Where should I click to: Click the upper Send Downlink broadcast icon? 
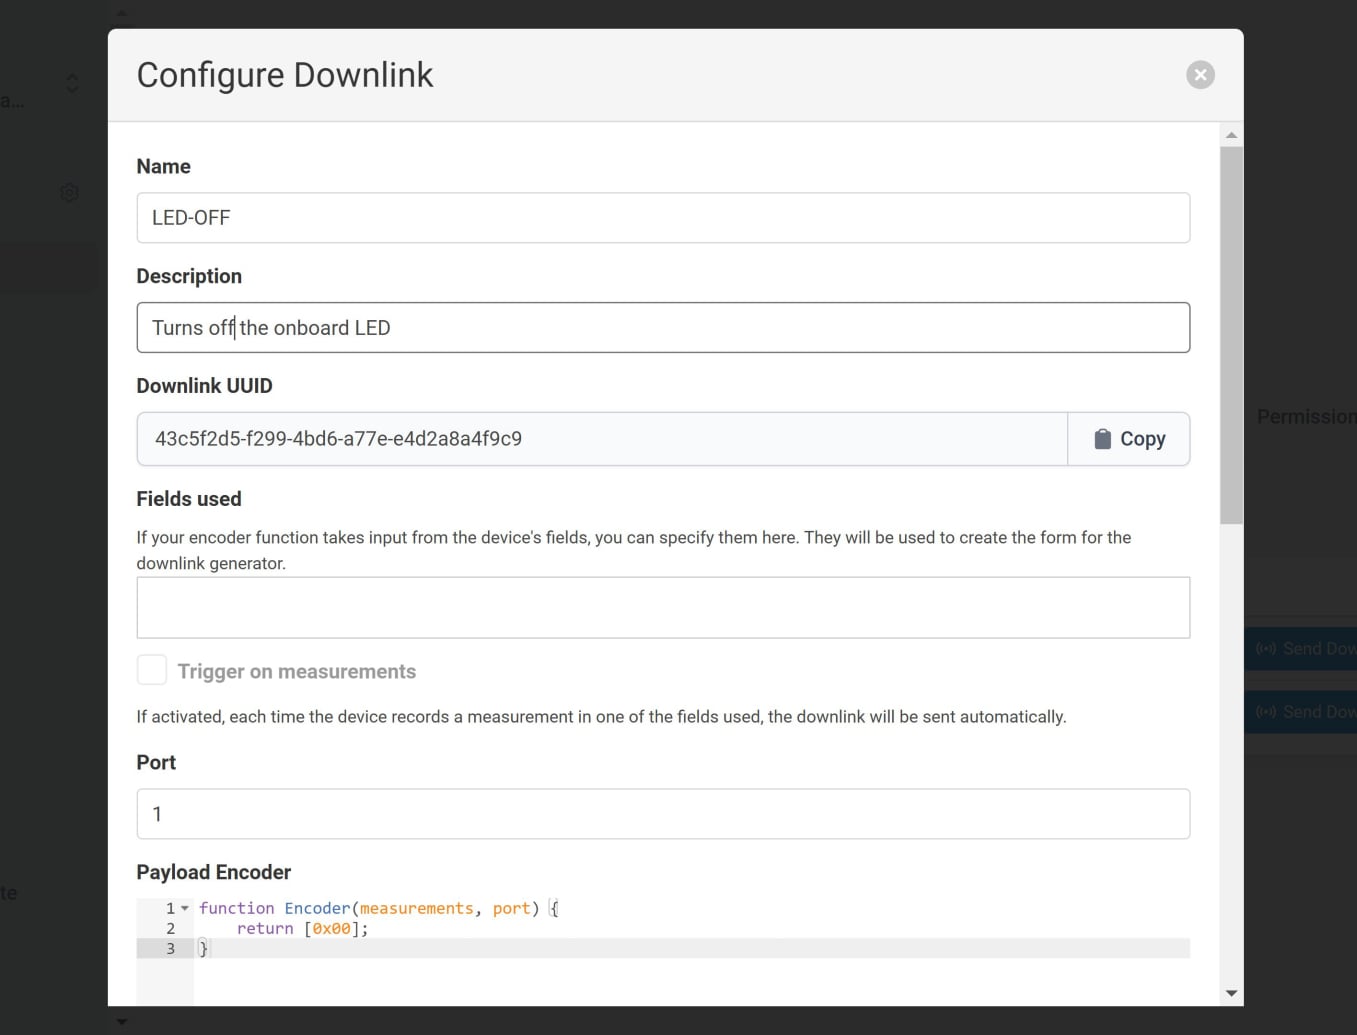click(1266, 649)
